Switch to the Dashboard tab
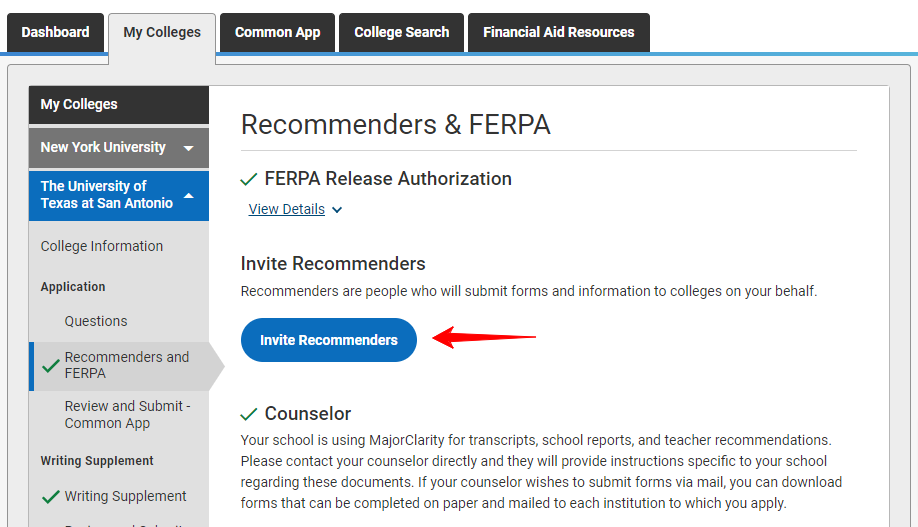The height and width of the screenshot is (527, 918). [x=55, y=32]
